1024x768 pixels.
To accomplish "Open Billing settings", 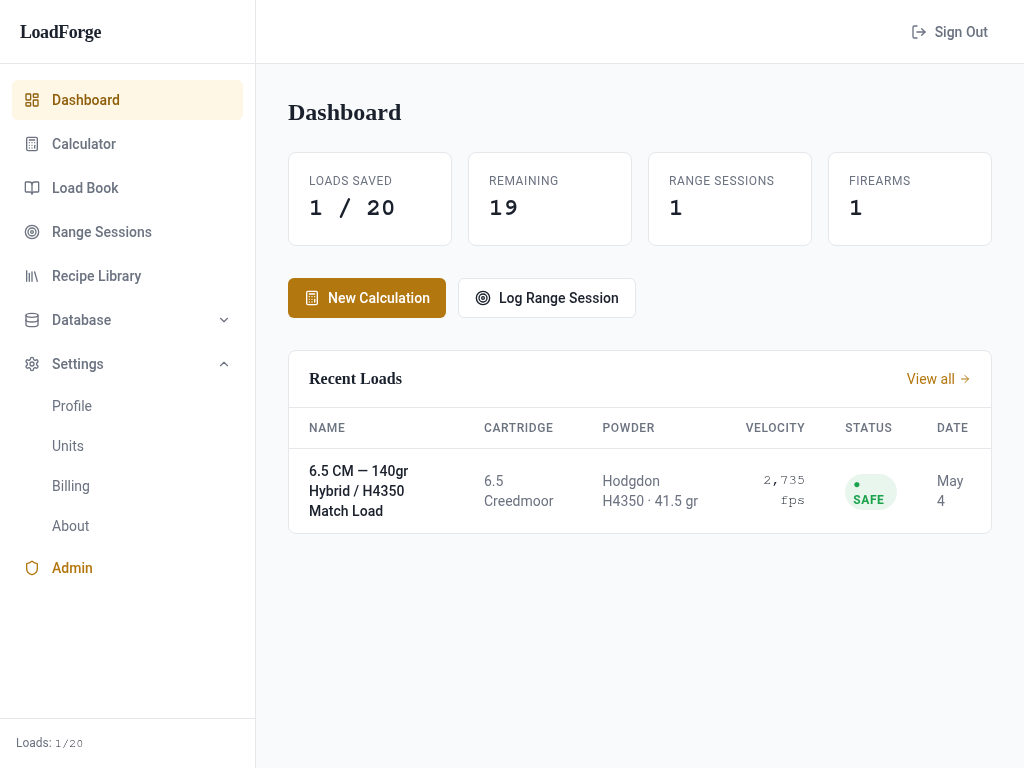I will click(x=71, y=486).
